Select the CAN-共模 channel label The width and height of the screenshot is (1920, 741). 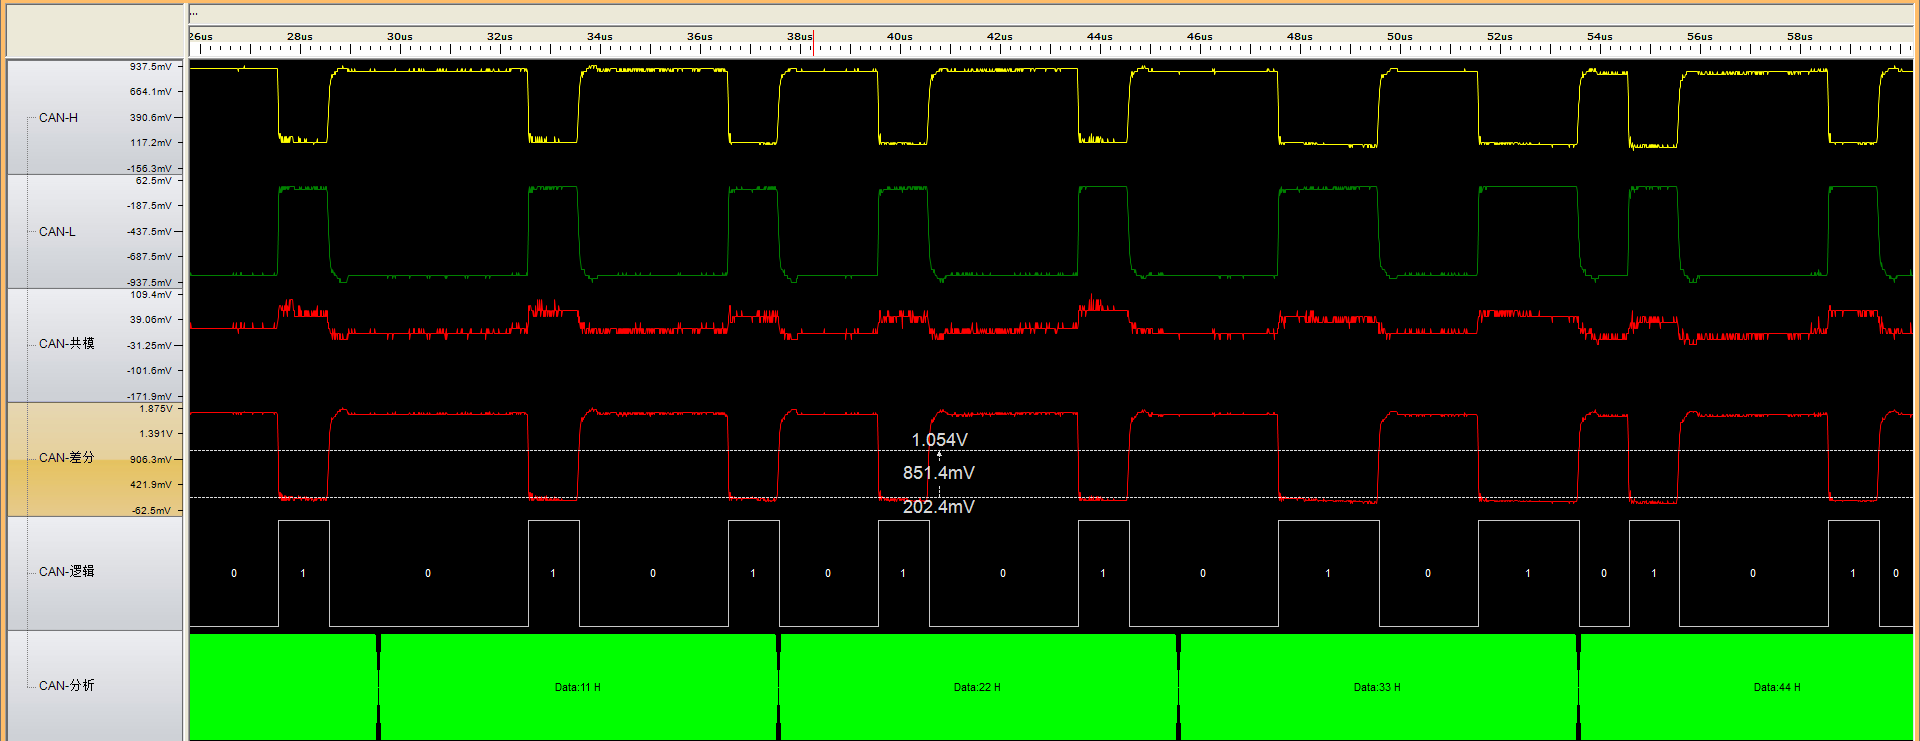tap(66, 344)
